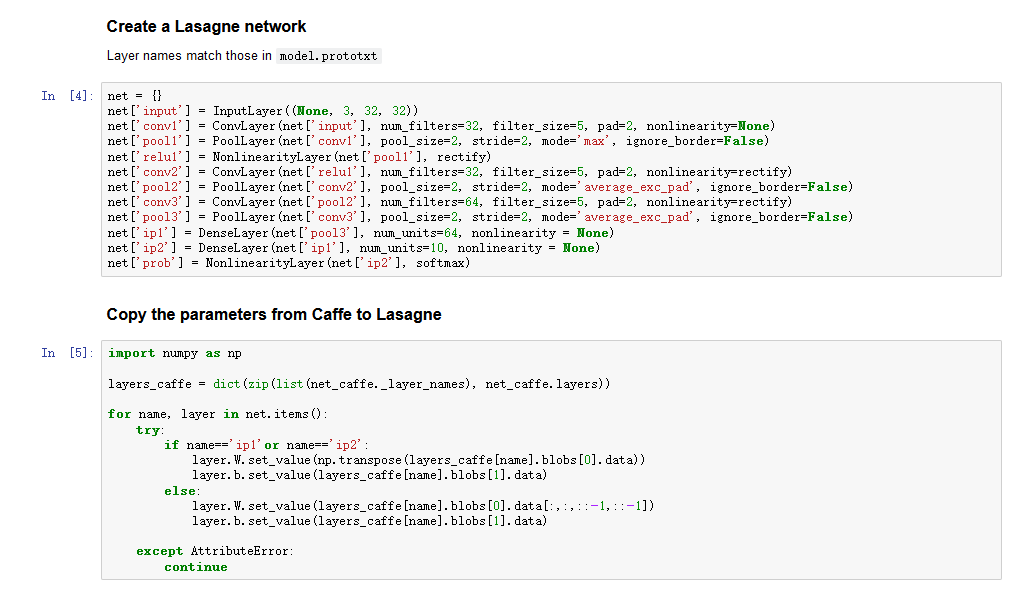Viewport: 1021px width, 602px height.
Task: Click the "except AttributeError:" line
Action: click(215, 551)
